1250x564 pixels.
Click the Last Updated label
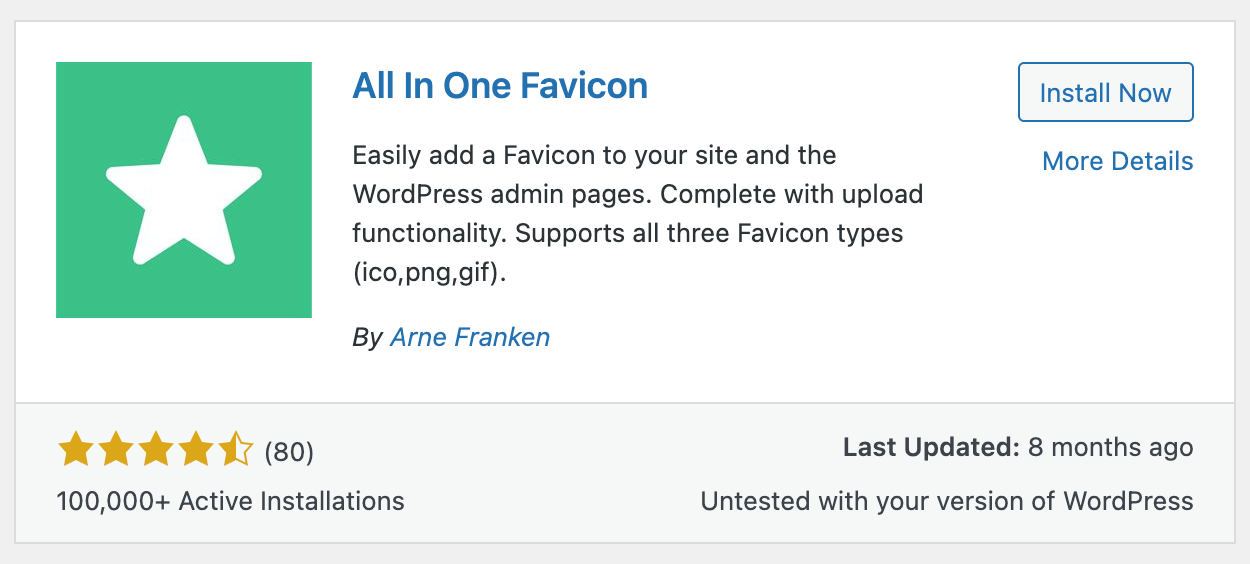click(x=930, y=447)
